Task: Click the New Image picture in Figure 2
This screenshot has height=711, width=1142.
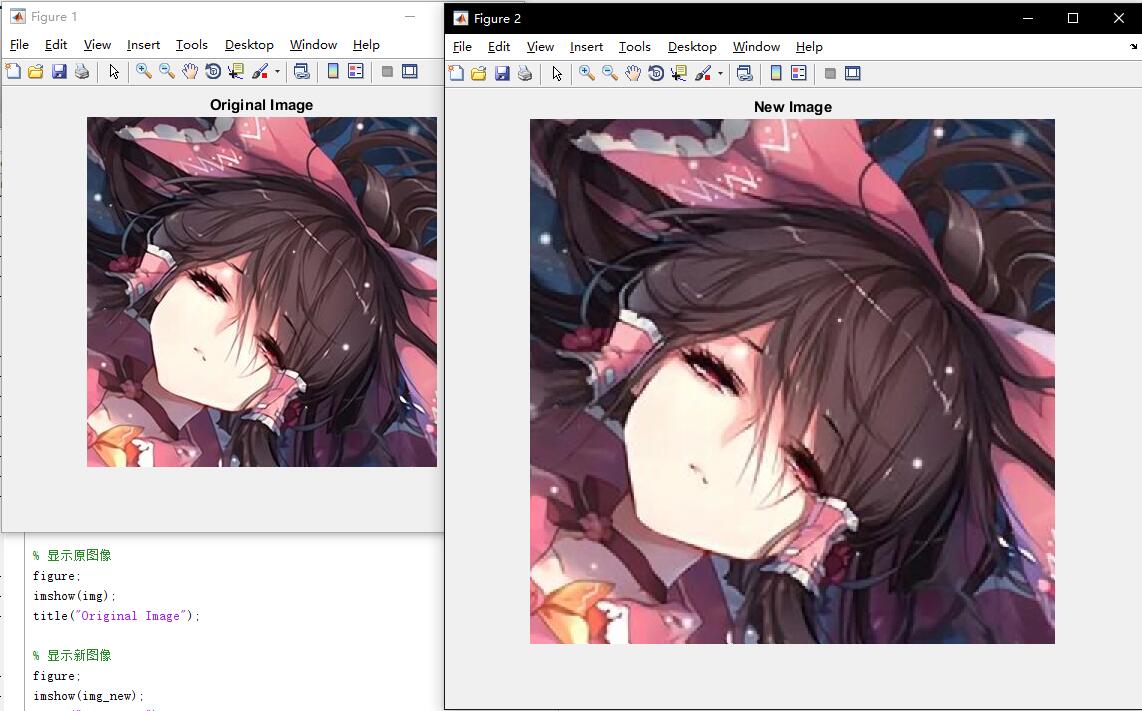Action: pos(792,381)
